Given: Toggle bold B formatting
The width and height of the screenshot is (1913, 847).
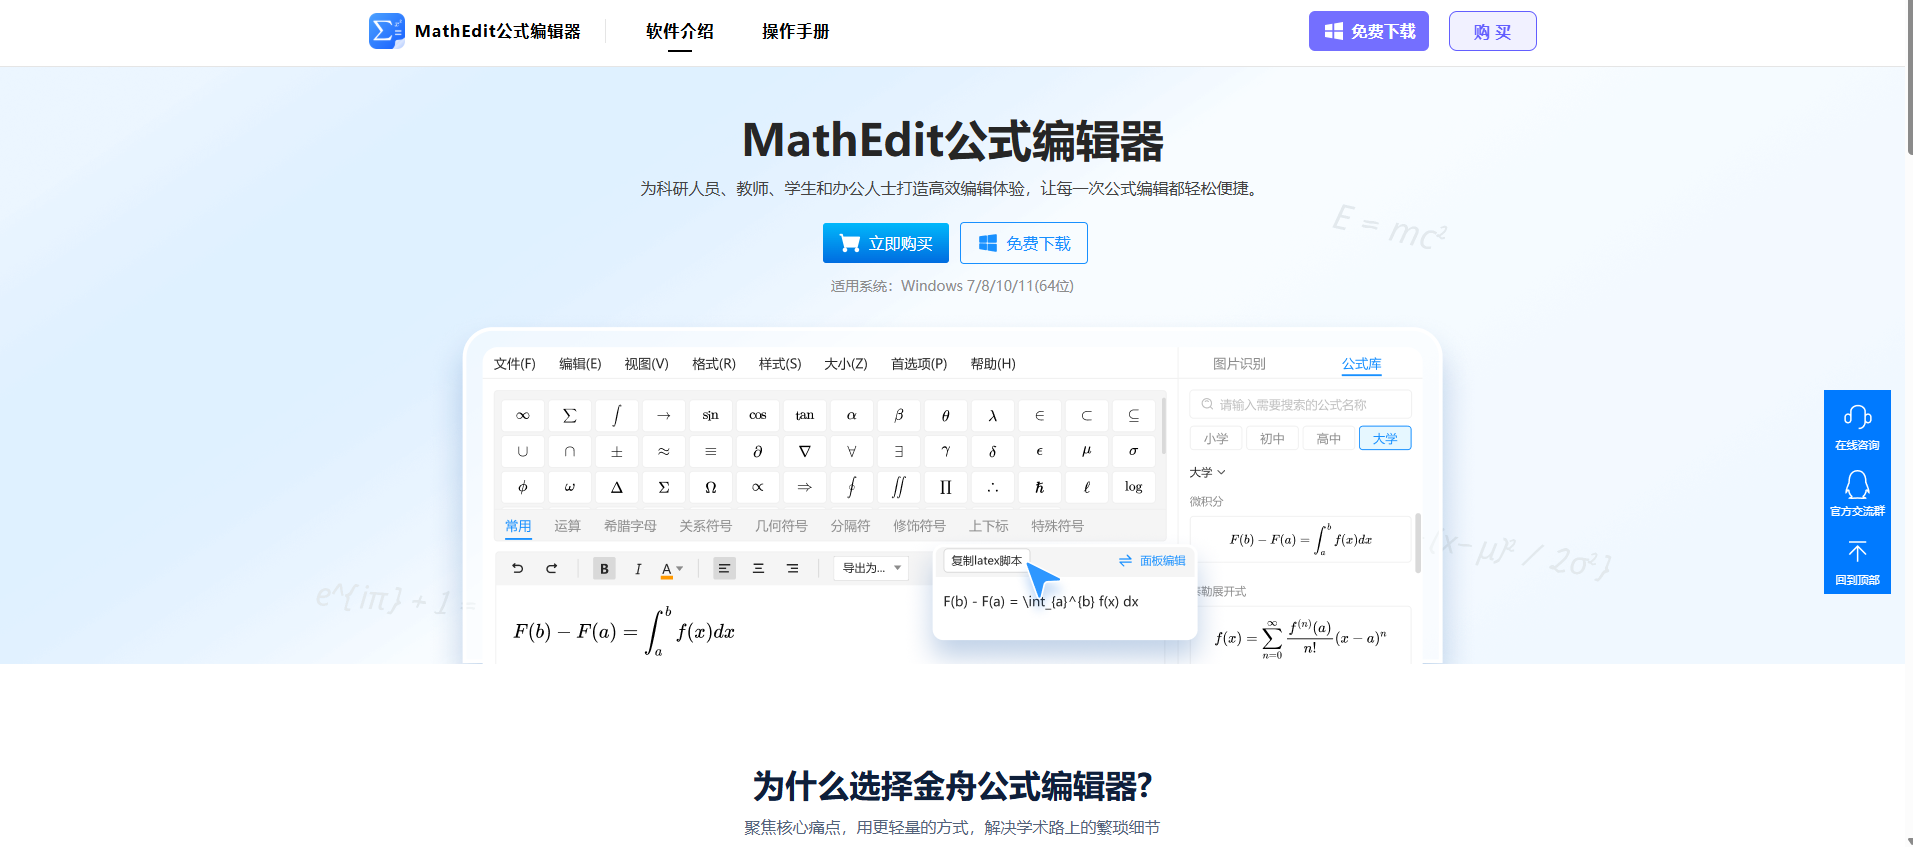Looking at the screenshot, I should click(x=604, y=568).
